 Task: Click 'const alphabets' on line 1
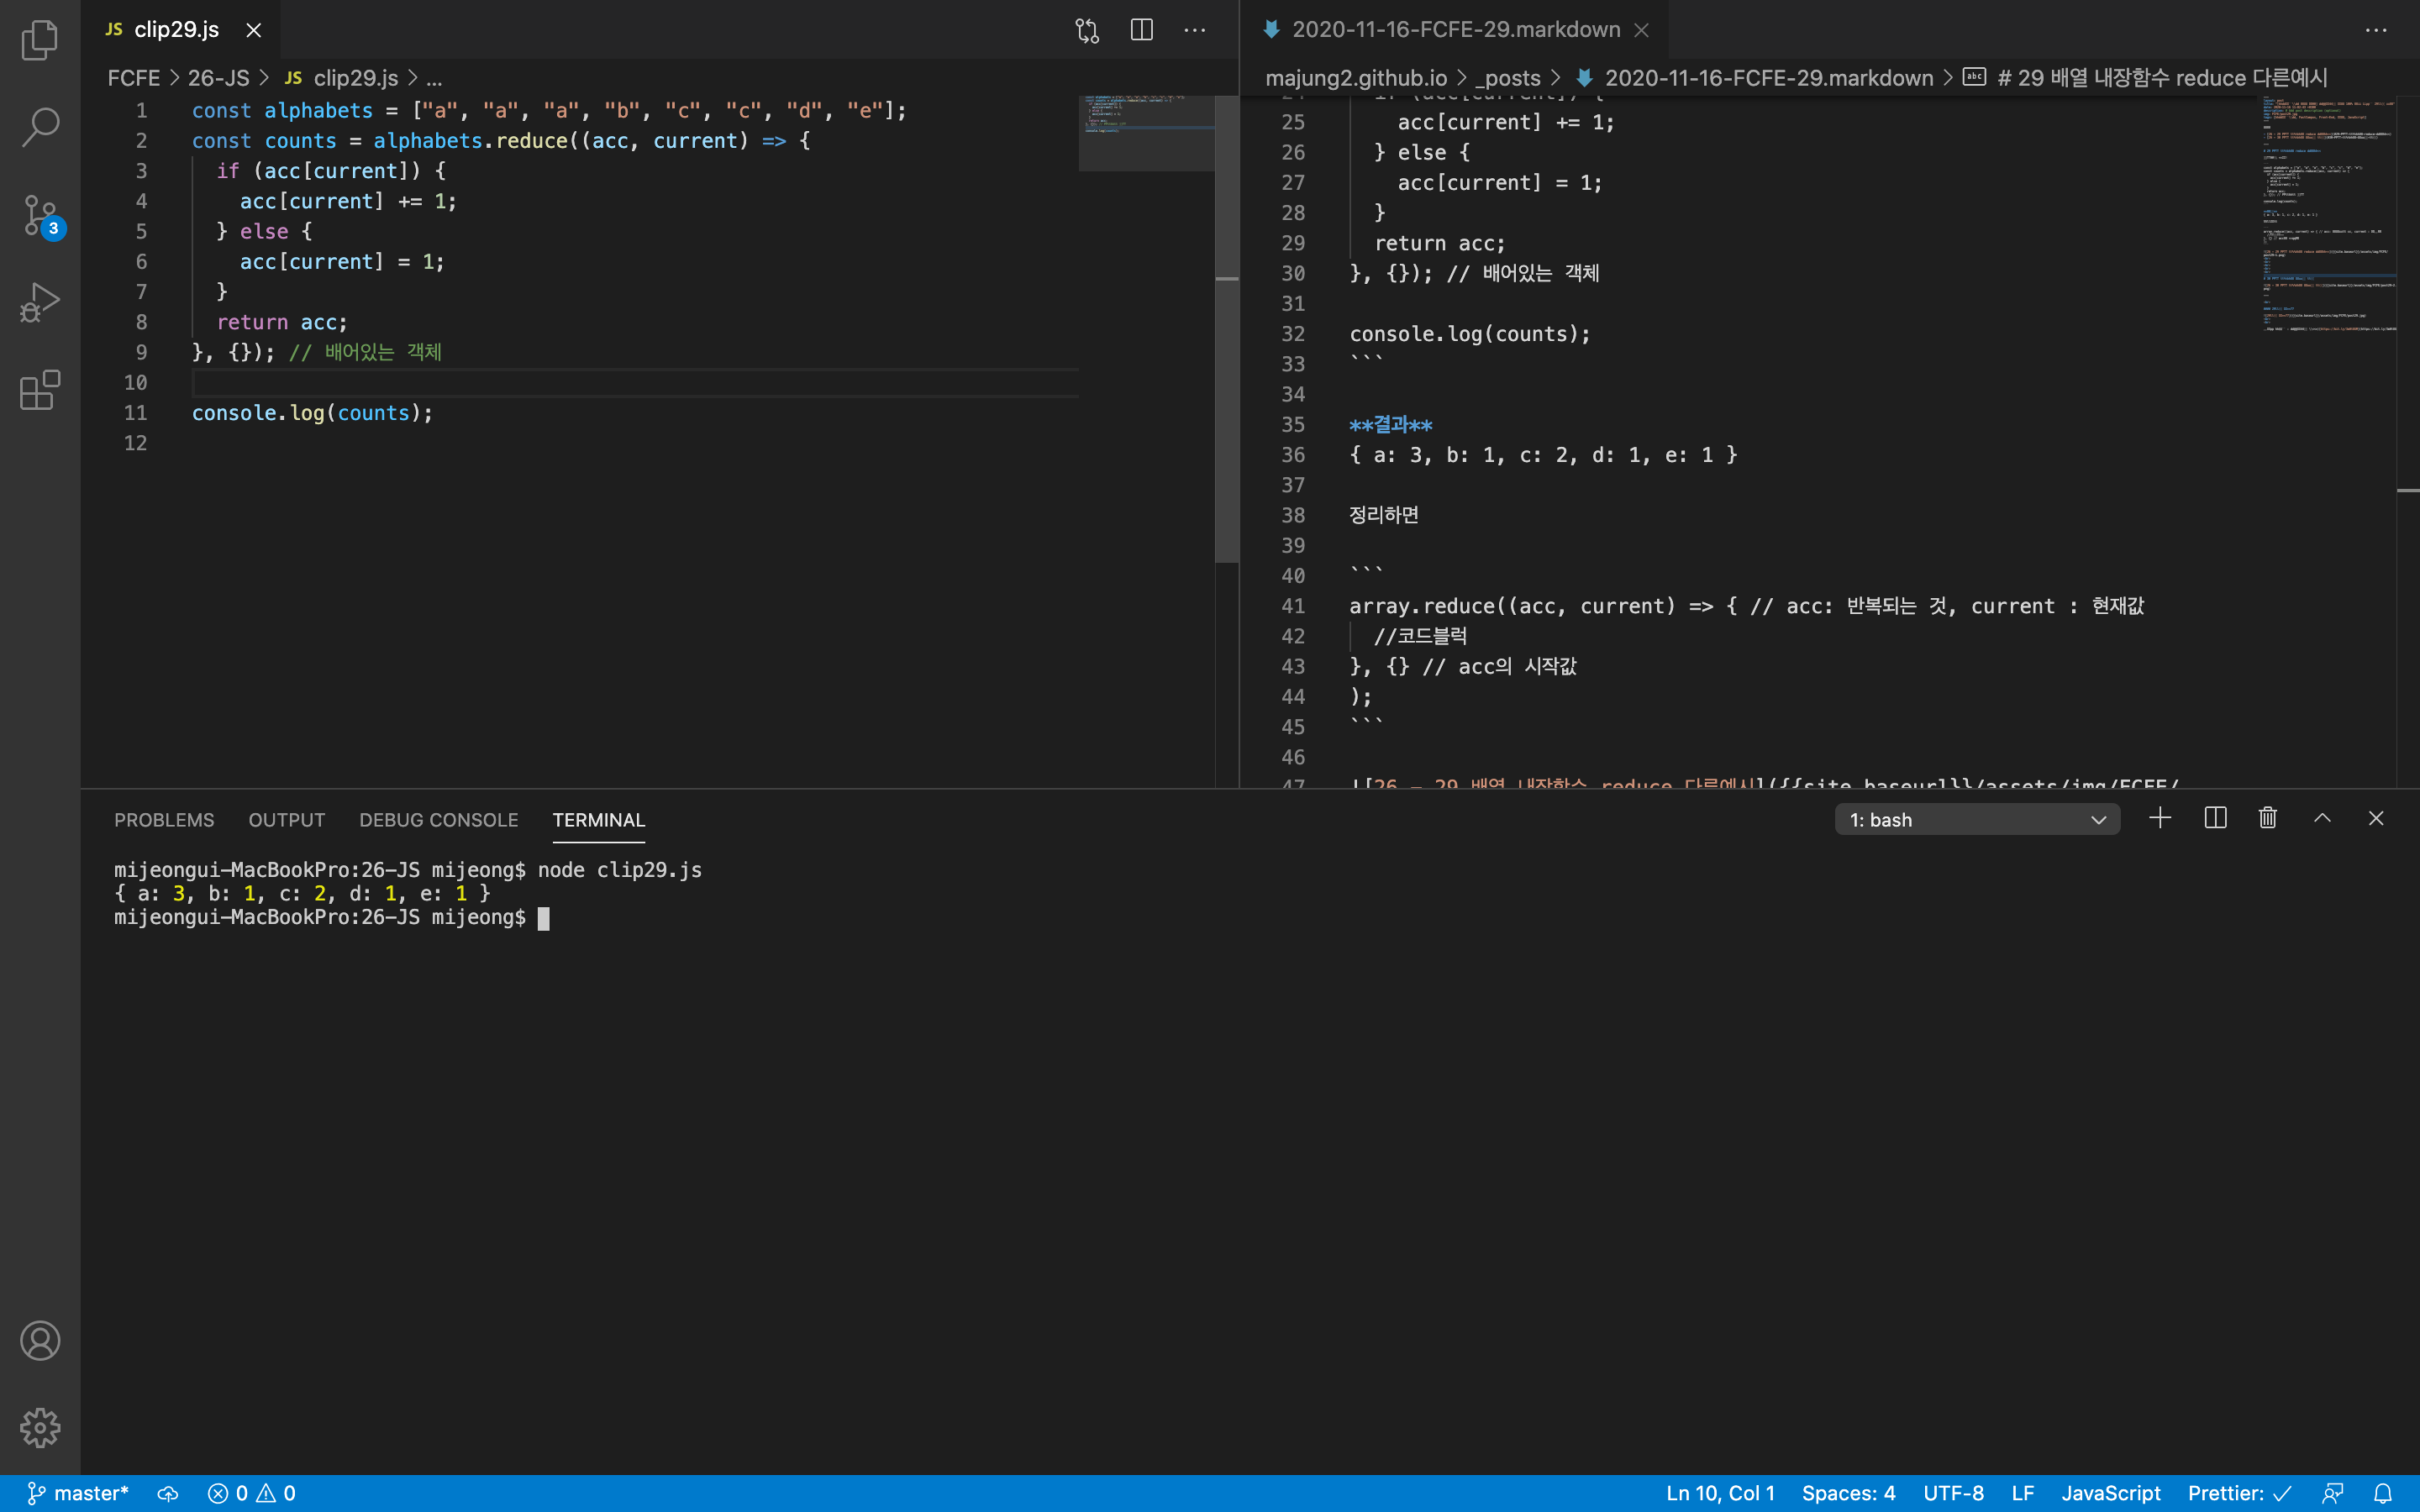282,111
